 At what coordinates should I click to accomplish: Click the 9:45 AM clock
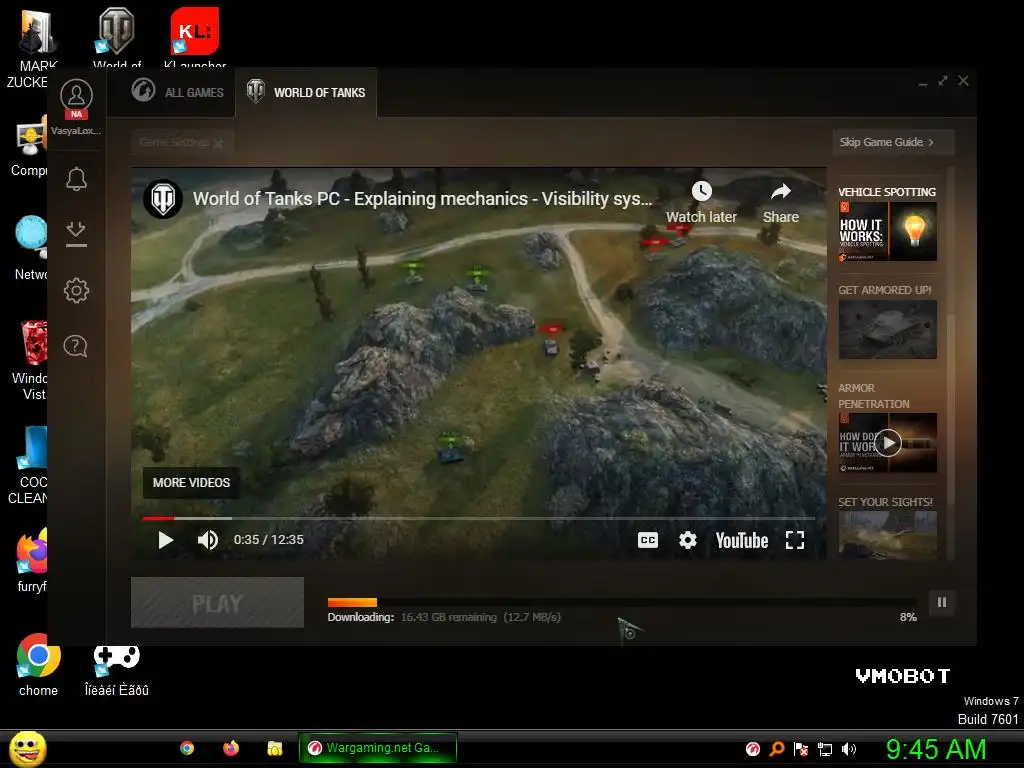point(936,749)
